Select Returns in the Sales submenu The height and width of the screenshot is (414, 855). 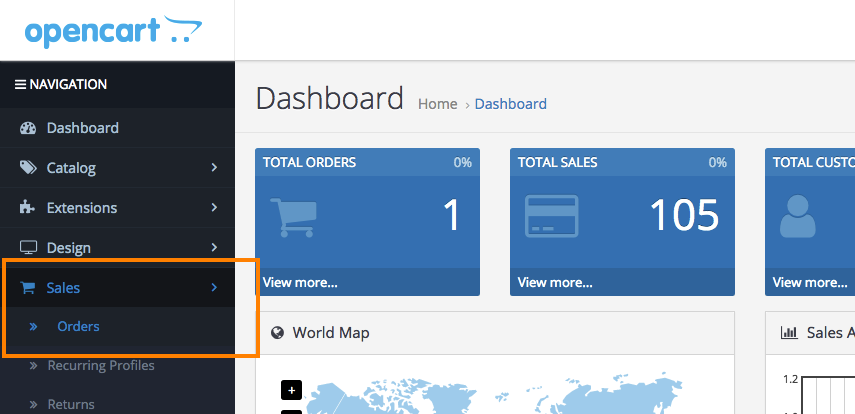click(x=71, y=404)
